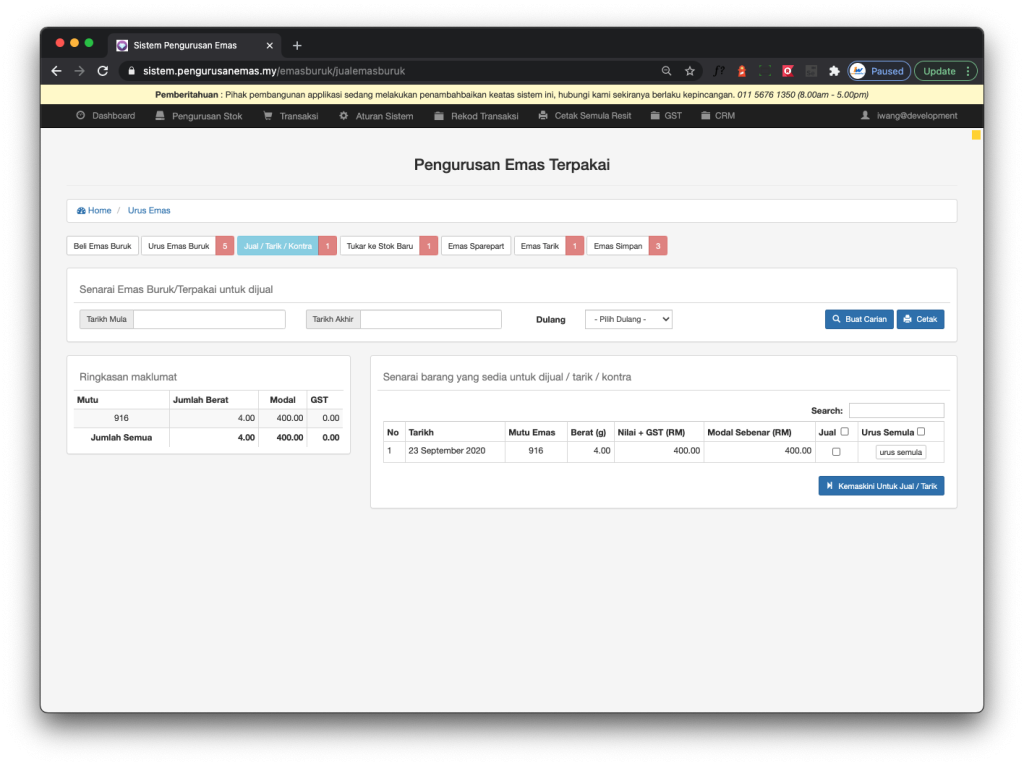Image resolution: width=1024 pixels, height=766 pixels.
Task: Click the Cetak Semula Resit printer icon
Action: [x=543, y=116]
